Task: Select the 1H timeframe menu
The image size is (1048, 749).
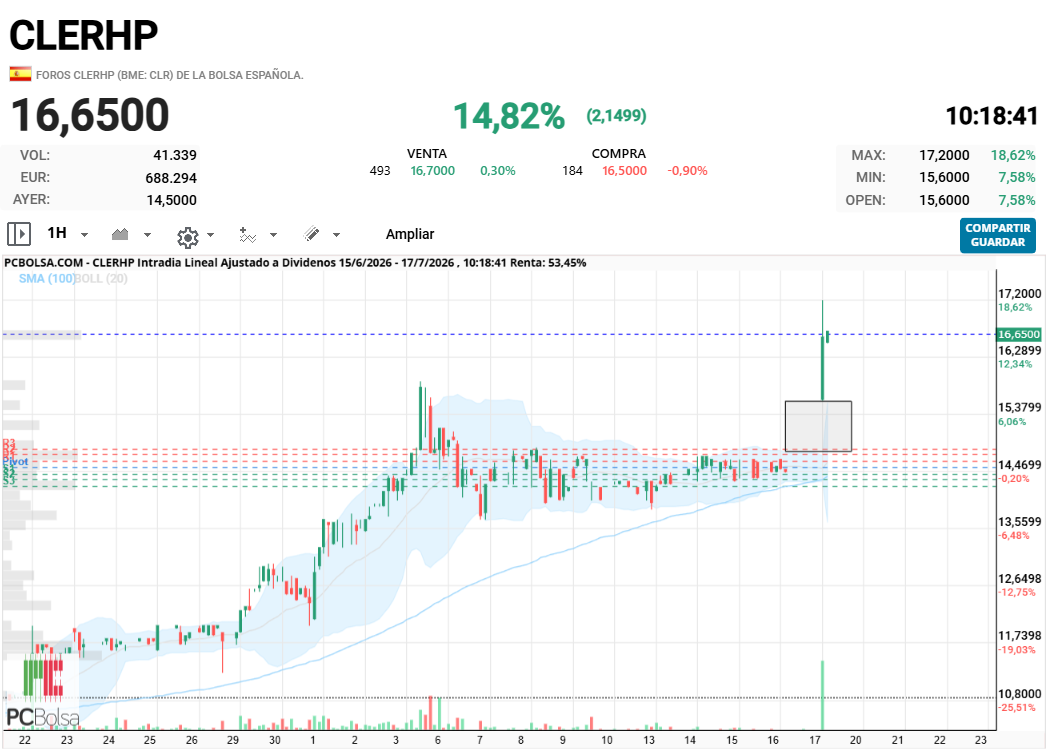Action: tap(57, 233)
